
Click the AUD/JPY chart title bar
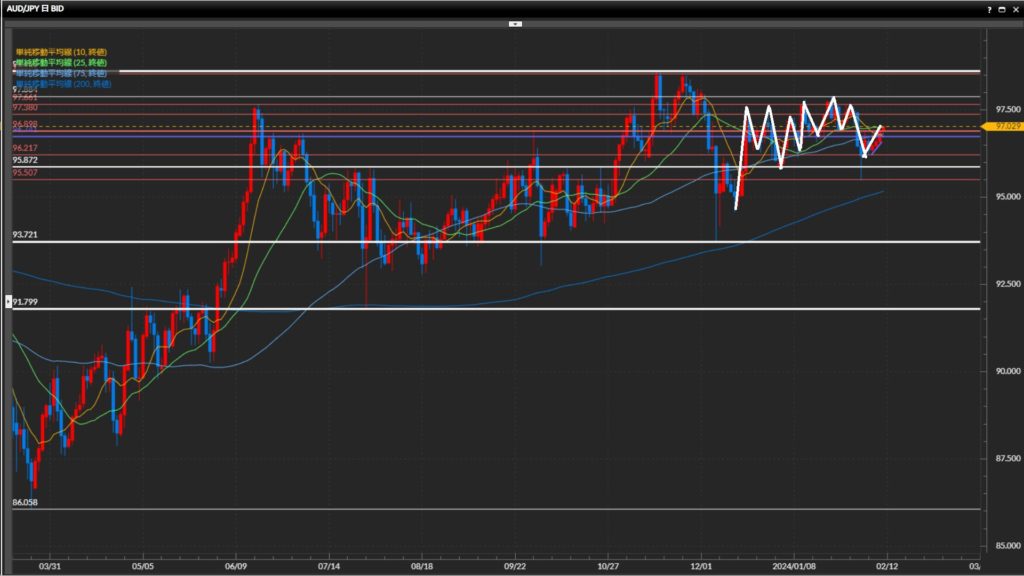pyautogui.click(x=400, y=8)
